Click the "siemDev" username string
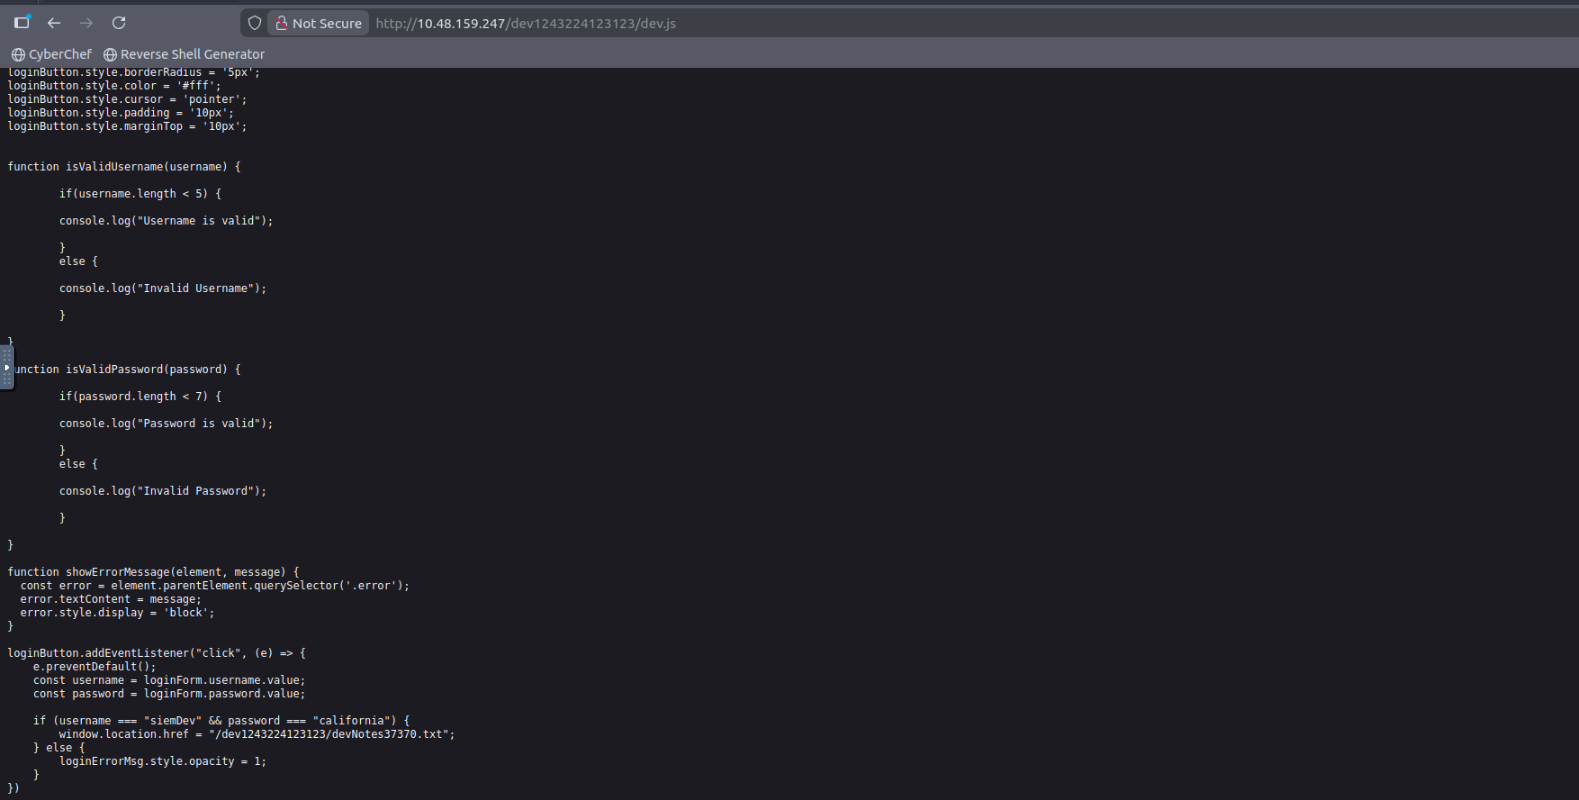Viewport: 1579px width, 800px height. (171, 721)
